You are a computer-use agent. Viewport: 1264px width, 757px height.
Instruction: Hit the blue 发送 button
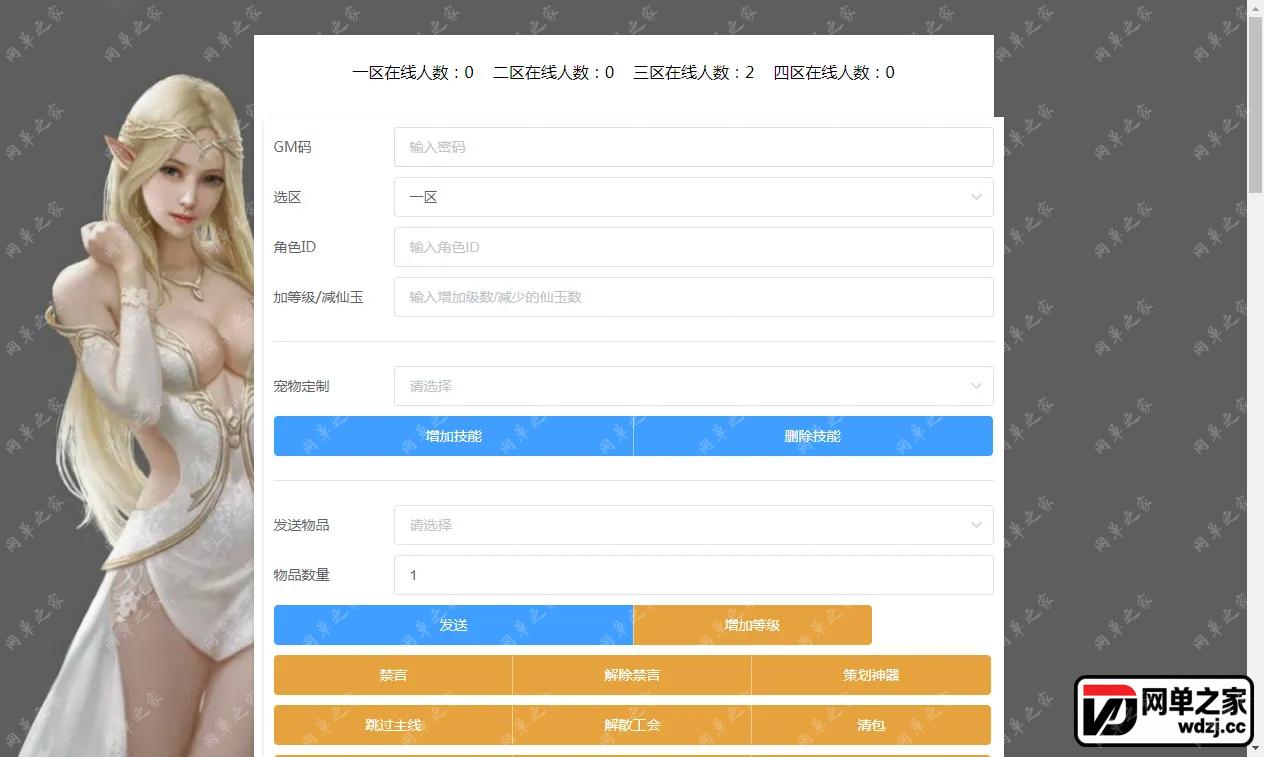(x=453, y=625)
